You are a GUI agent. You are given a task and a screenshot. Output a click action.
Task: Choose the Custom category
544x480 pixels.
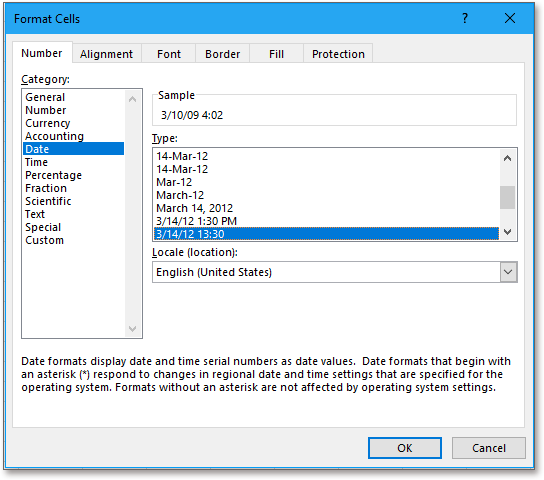tap(44, 240)
